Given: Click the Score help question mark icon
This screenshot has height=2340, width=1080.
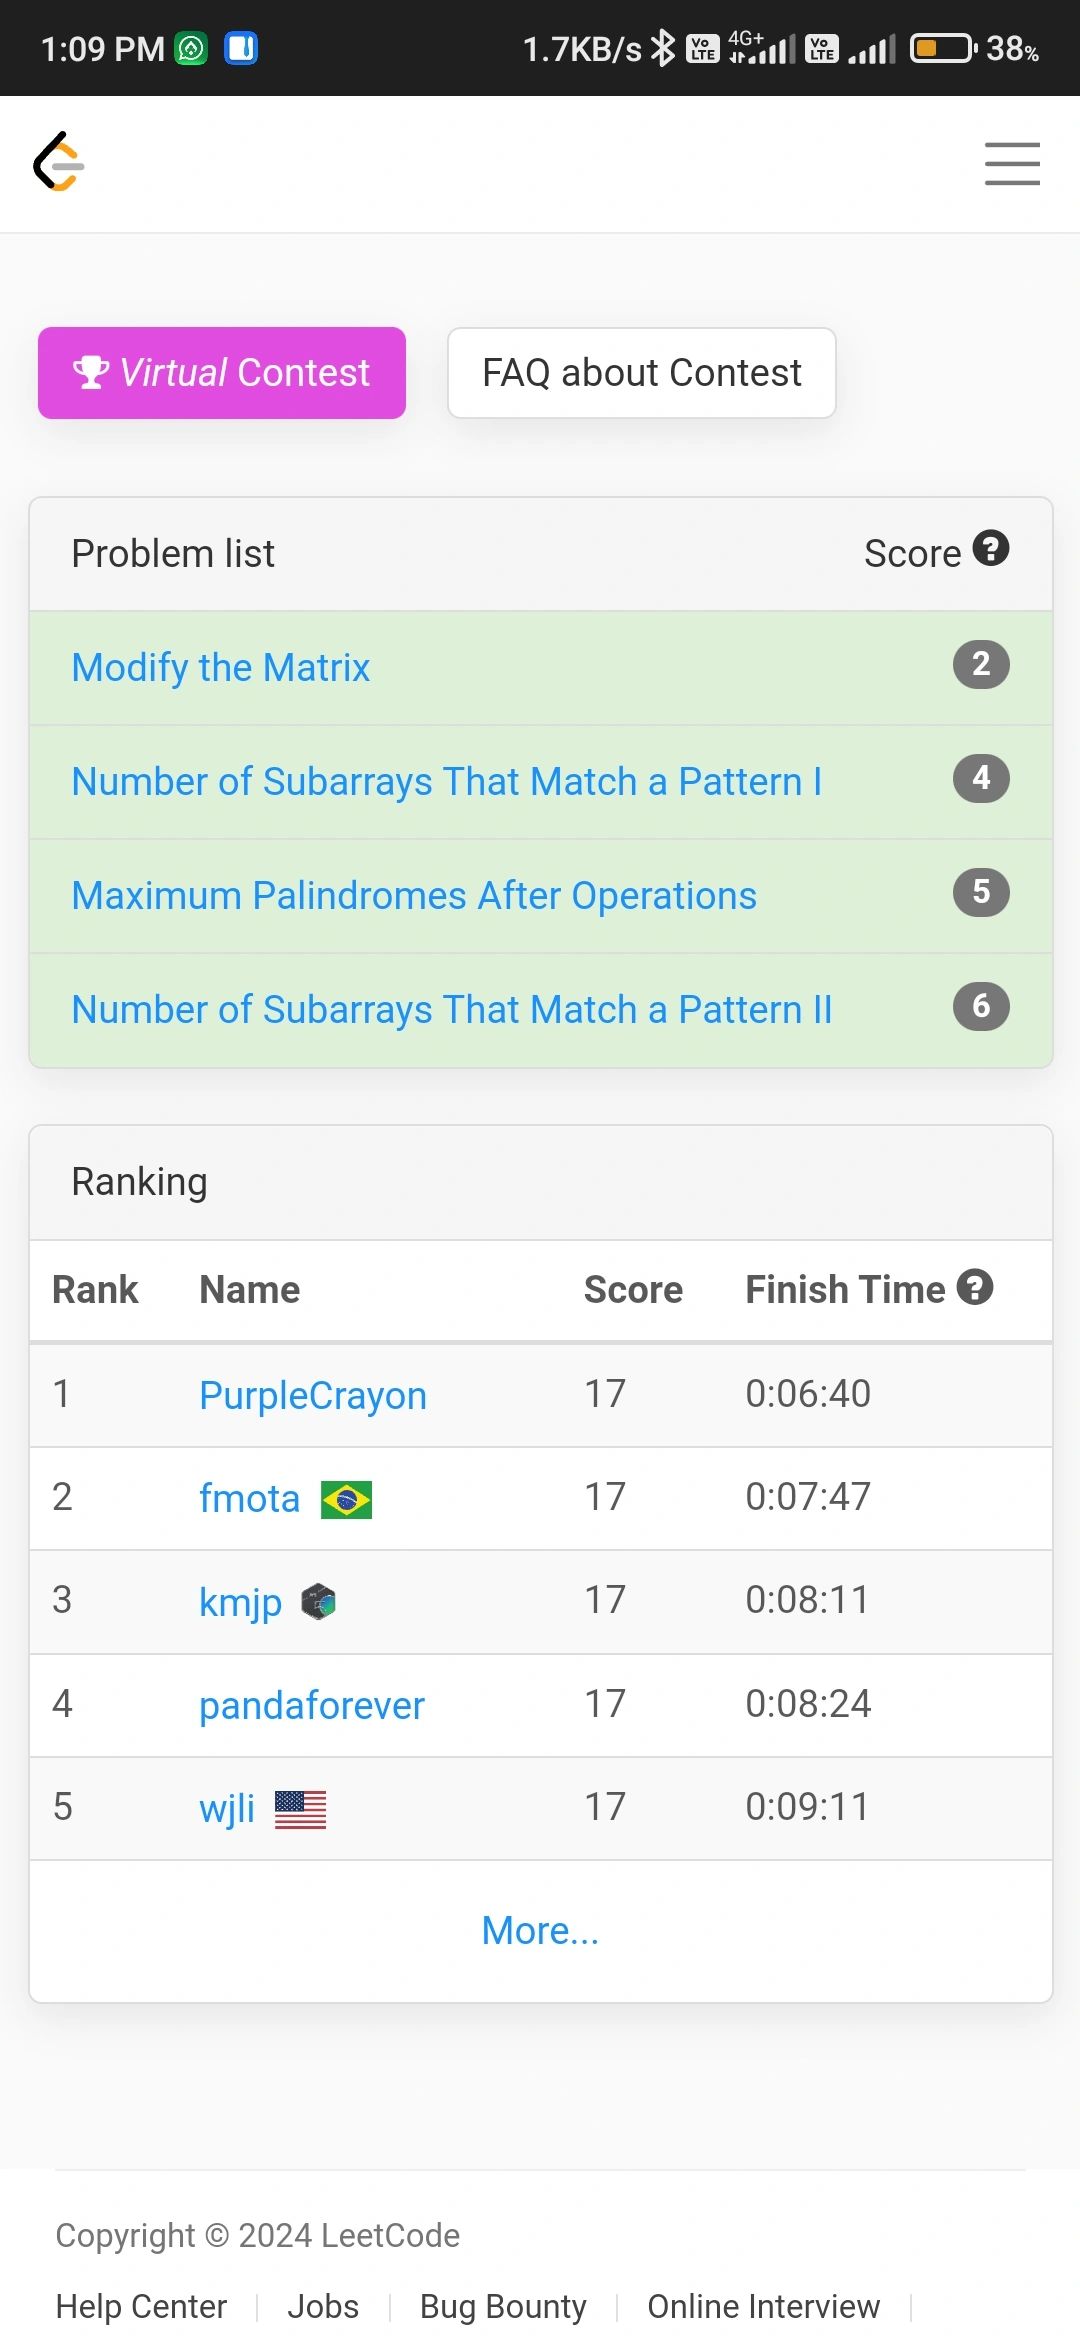Looking at the screenshot, I should point(991,548).
